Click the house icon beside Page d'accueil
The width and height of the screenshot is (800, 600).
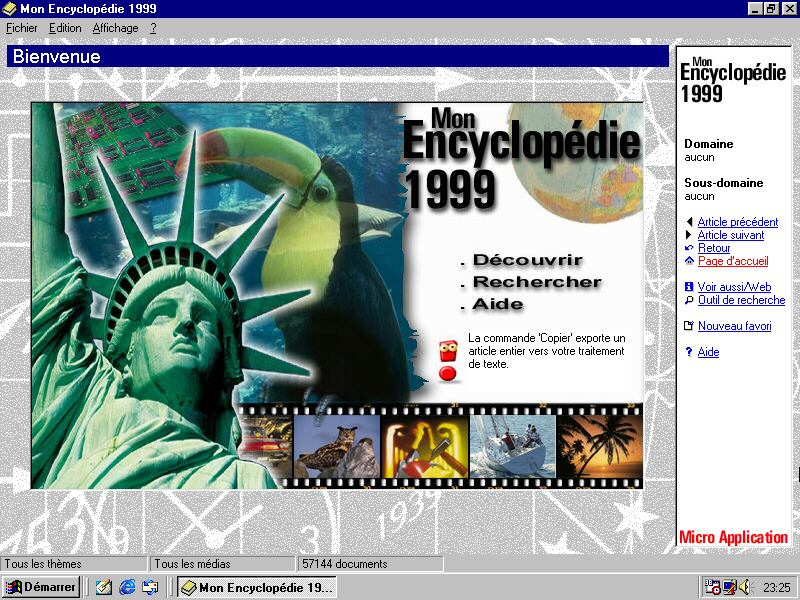(689, 261)
